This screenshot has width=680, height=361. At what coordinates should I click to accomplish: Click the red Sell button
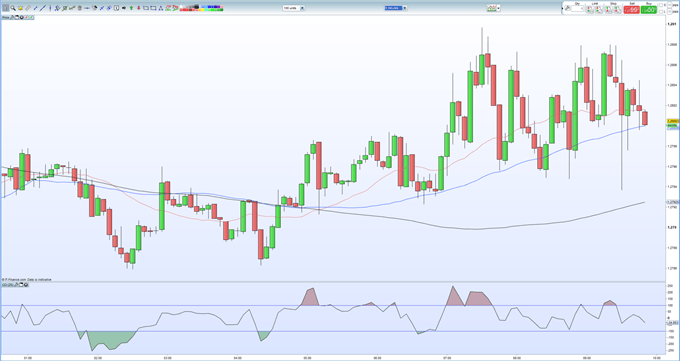(631, 10)
